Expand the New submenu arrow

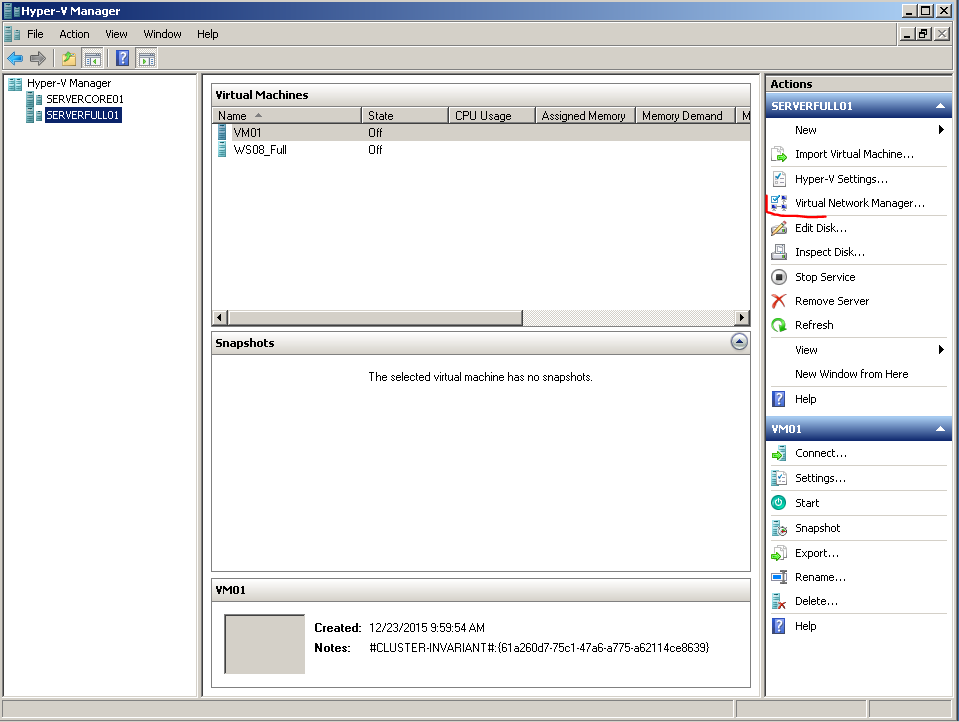click(x=941, y=130)
